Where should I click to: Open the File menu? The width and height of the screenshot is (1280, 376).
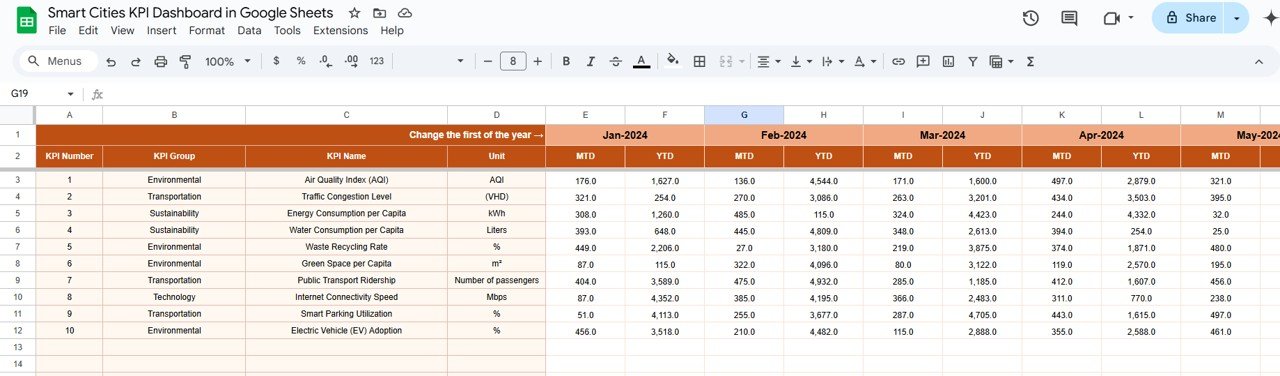coord(58,30)
